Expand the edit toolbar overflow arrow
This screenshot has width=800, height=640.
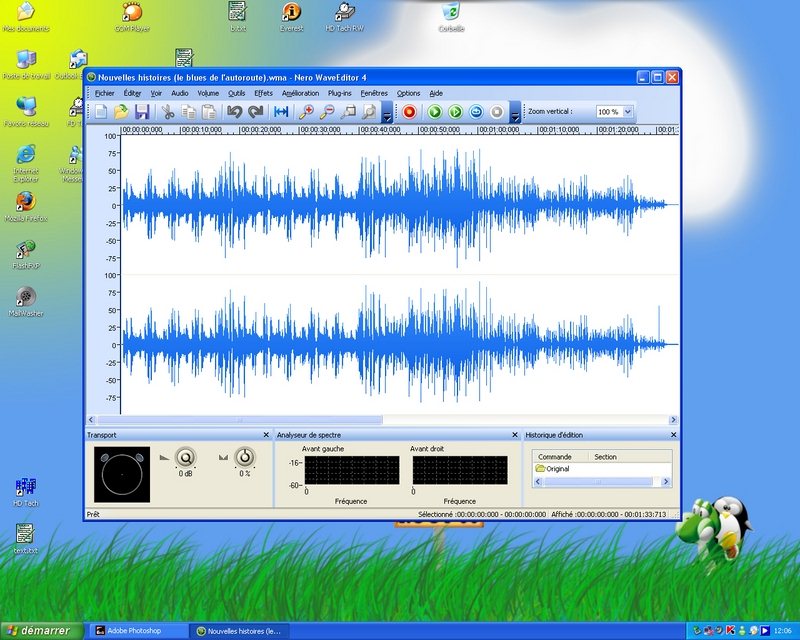coord(387,112)
